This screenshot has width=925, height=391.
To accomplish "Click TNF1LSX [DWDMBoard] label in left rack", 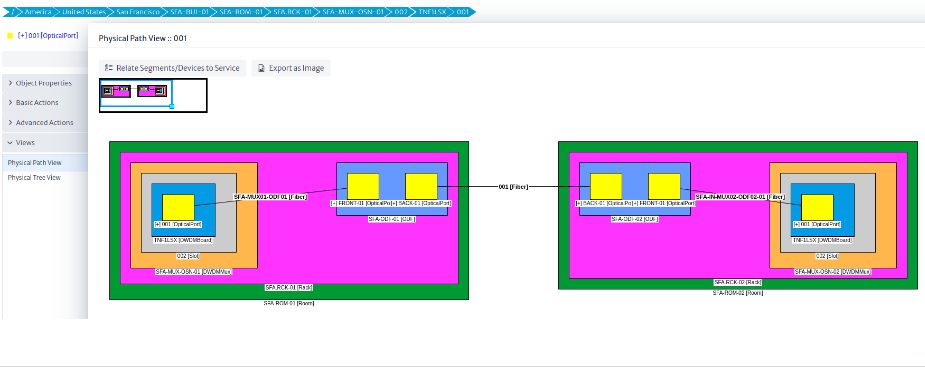I will 183,240.
